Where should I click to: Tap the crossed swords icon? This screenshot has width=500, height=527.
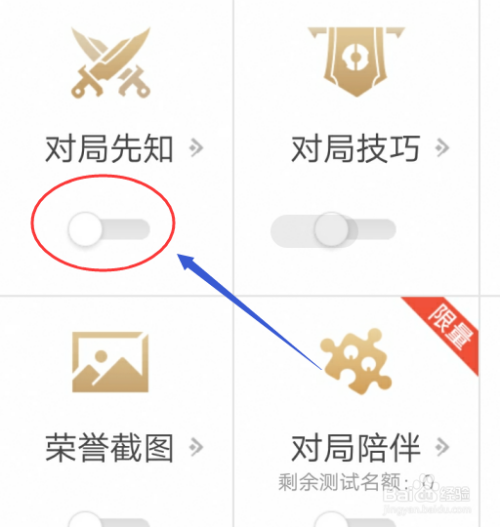pos(111,63)
